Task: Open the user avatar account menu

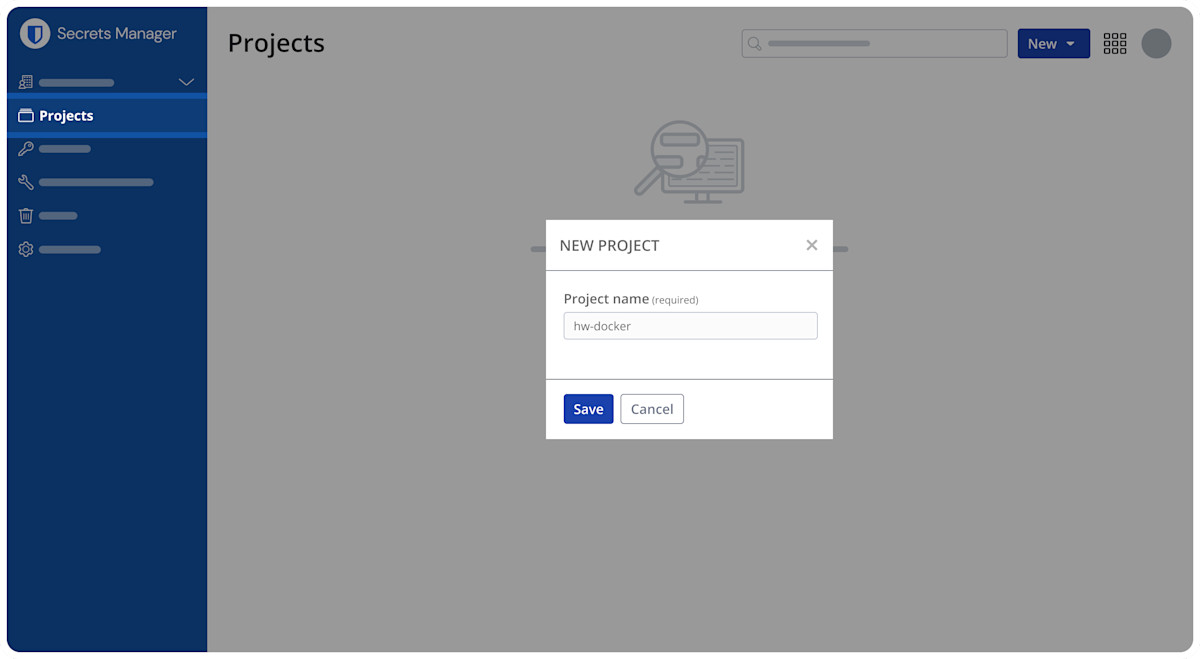Action: [1156, 44]
